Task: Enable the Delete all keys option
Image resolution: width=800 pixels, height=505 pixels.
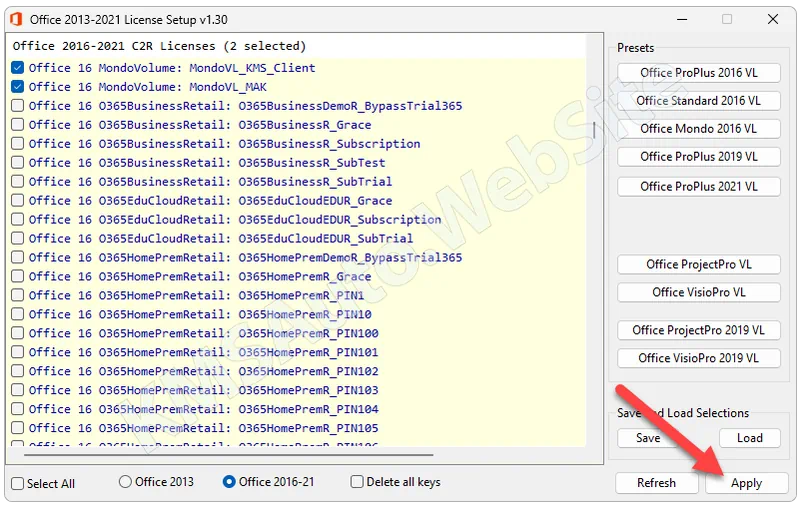Action: (x=357, y=482)
